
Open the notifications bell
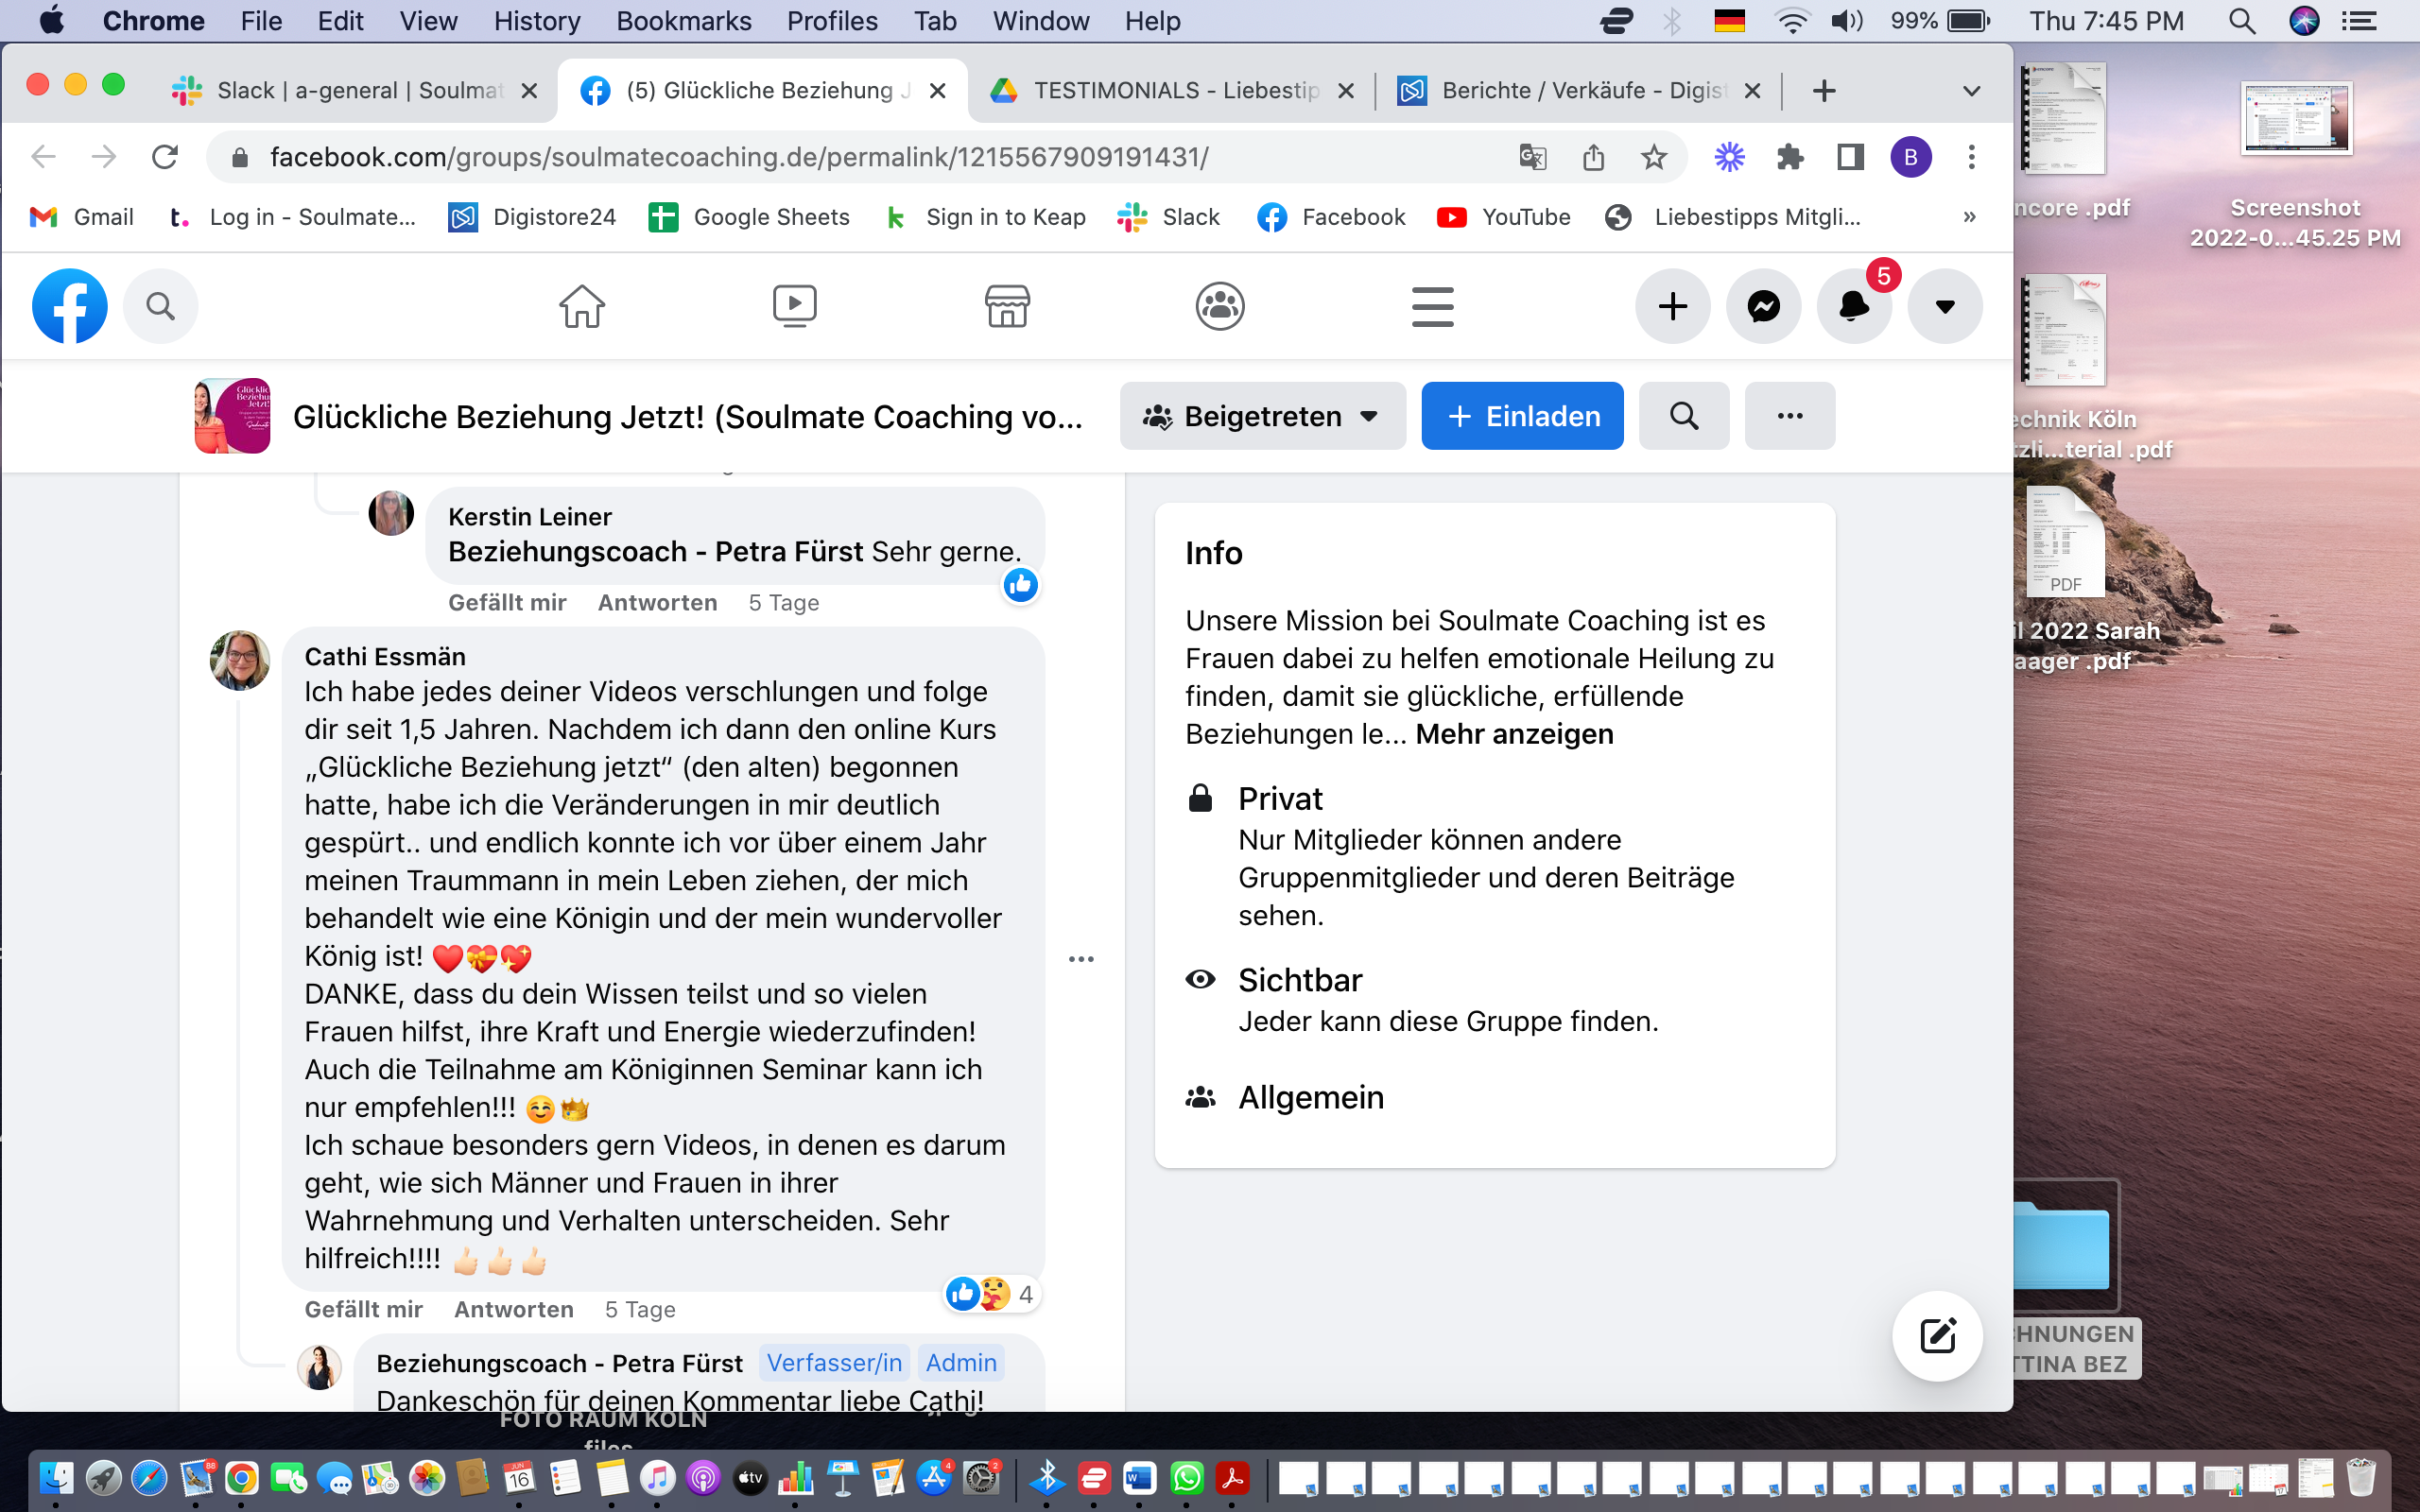click(x=1853, y=306)
